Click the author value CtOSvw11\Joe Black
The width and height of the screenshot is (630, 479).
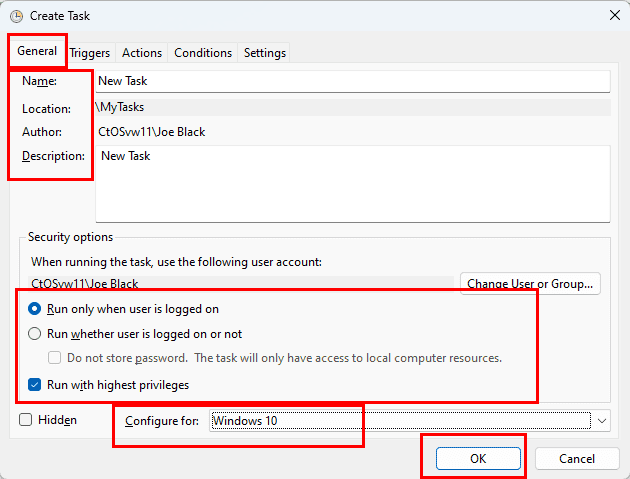click(151, 132)
